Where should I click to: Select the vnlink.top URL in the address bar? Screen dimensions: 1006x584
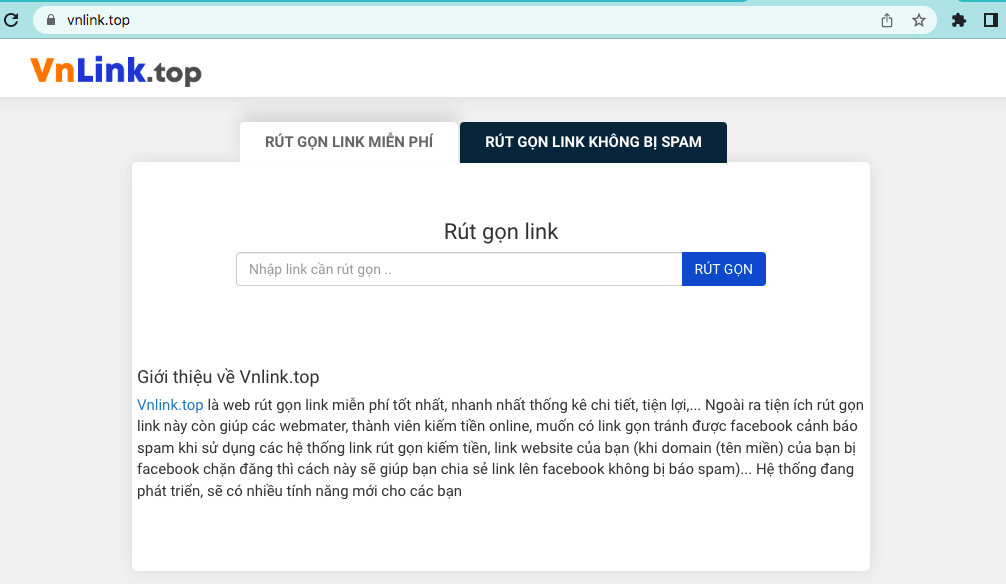(x=98, y=20)
